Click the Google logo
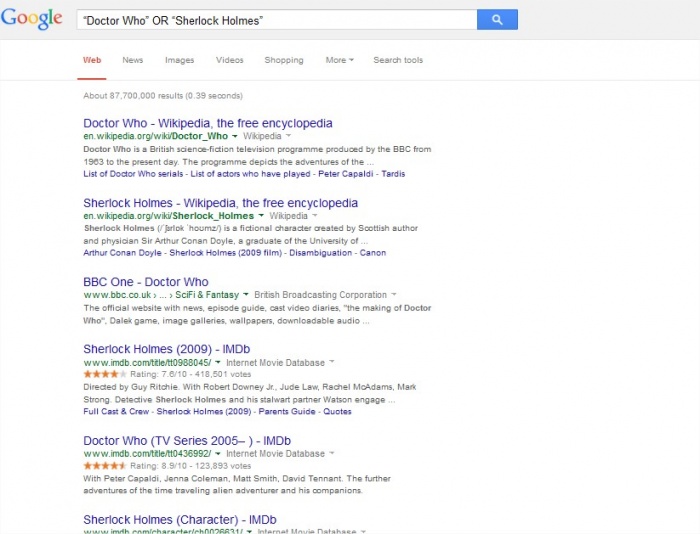This screenshot has width=700, height=534. coord(32,19)
